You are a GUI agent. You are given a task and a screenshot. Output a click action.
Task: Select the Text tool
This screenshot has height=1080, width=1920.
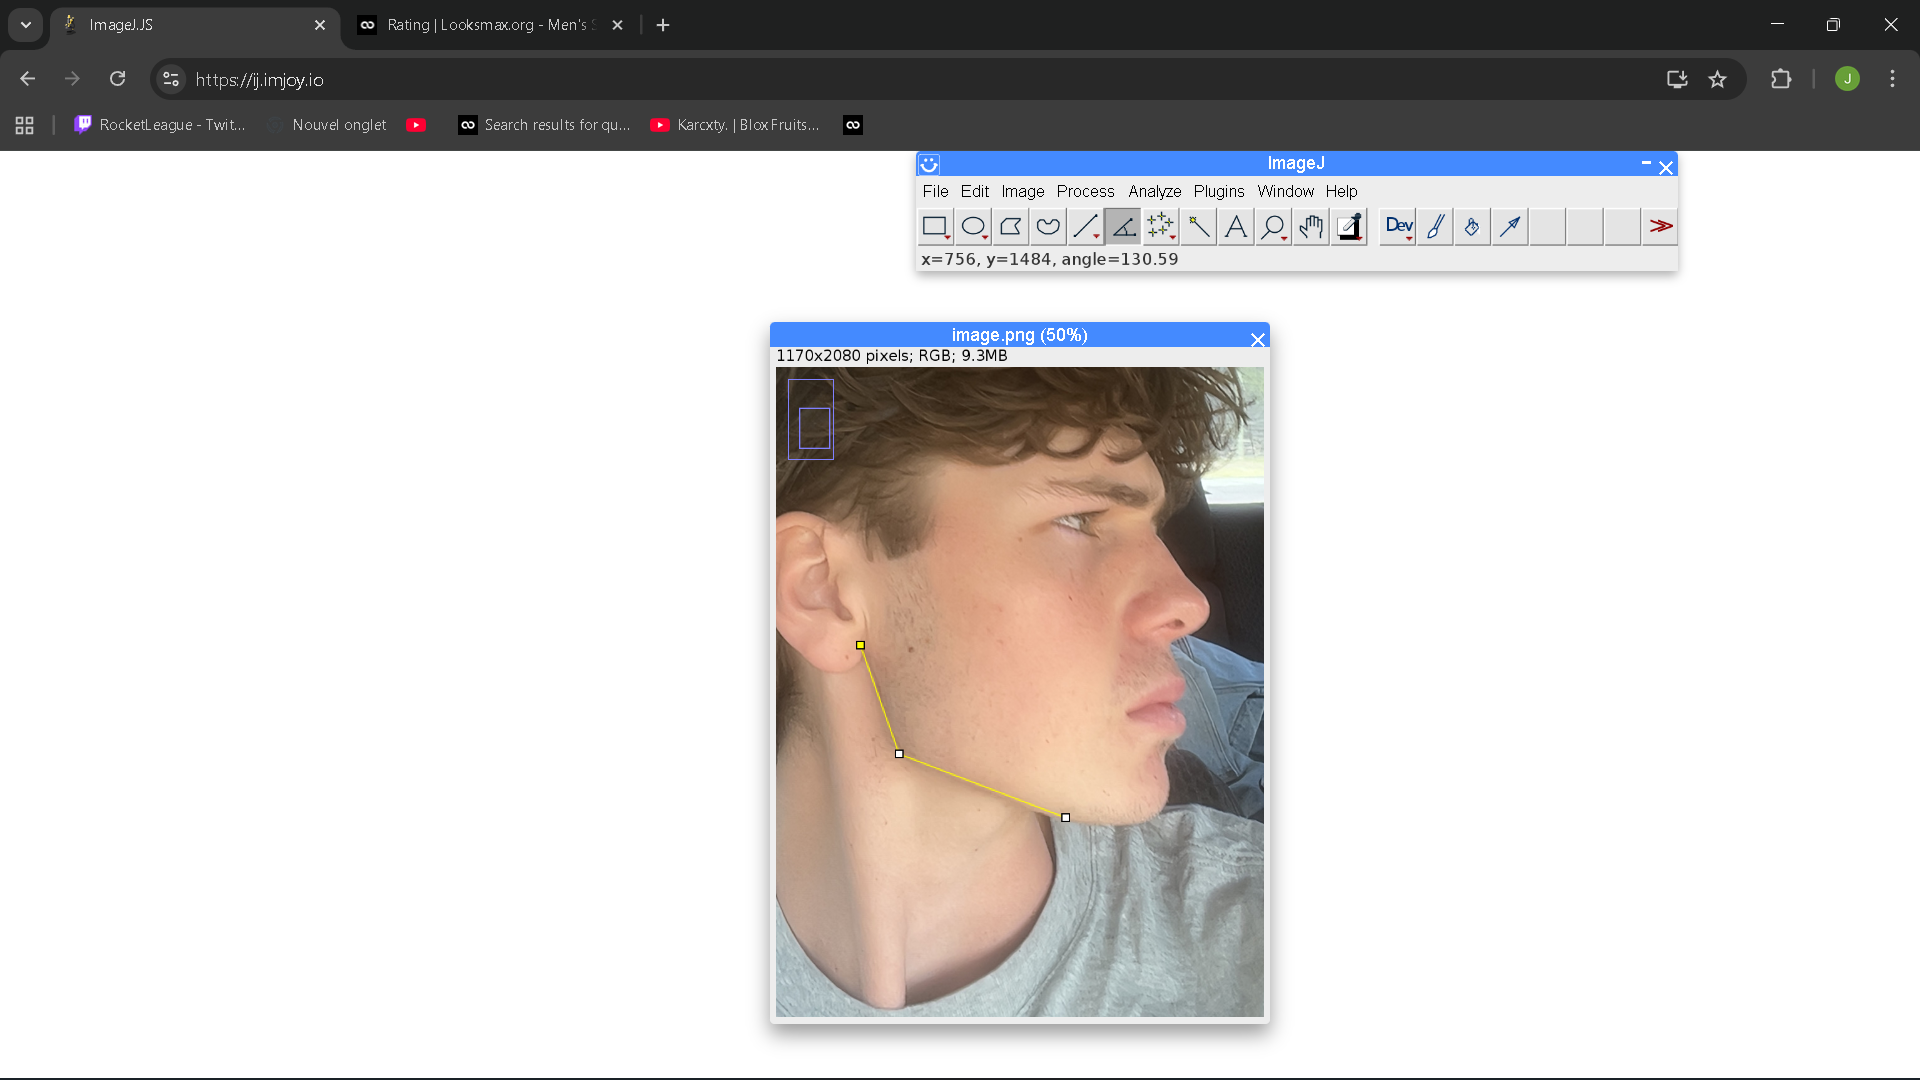[1235, 227]
